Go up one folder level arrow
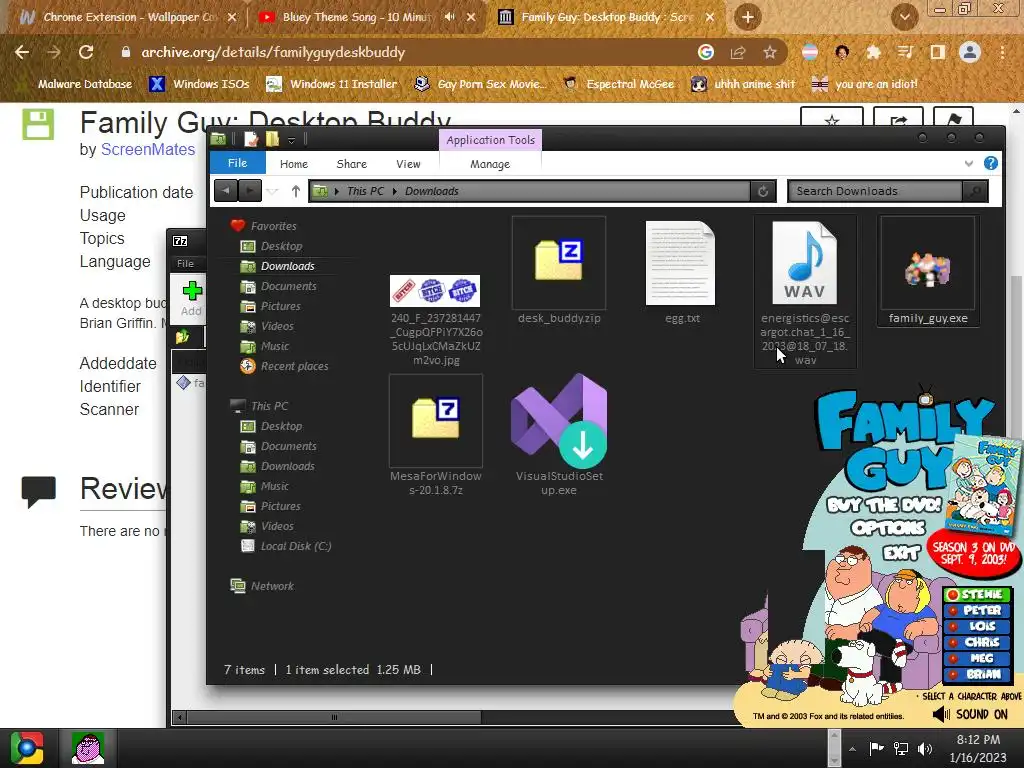Viewport: 1024px width, 768px height. [x=296, y=191]
